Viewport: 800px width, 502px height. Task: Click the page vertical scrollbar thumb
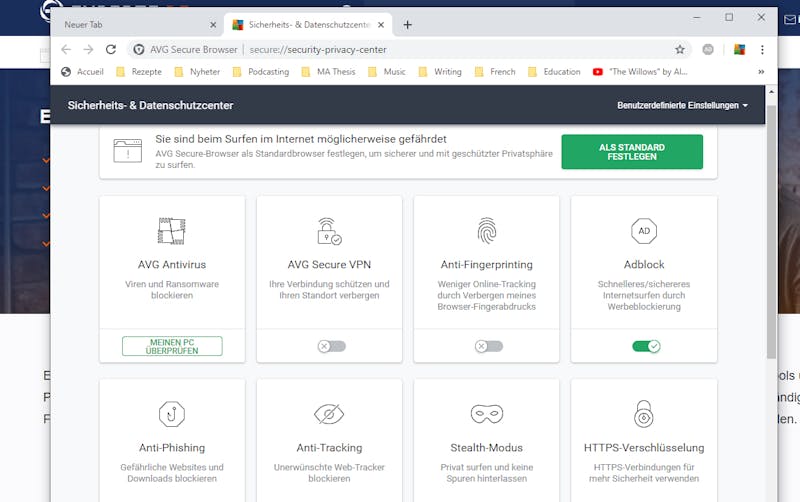(x=771, y=232)
